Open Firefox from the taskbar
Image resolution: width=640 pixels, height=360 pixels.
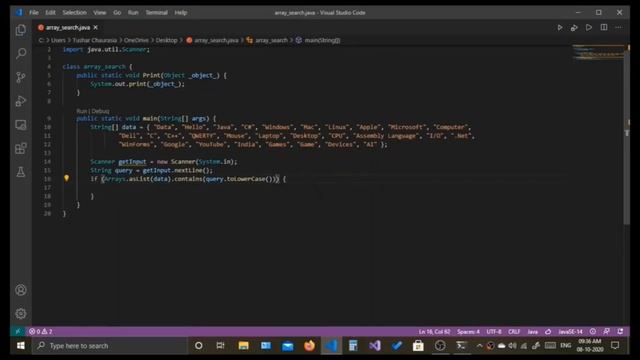pyautogui.click(x=309, y=346)
